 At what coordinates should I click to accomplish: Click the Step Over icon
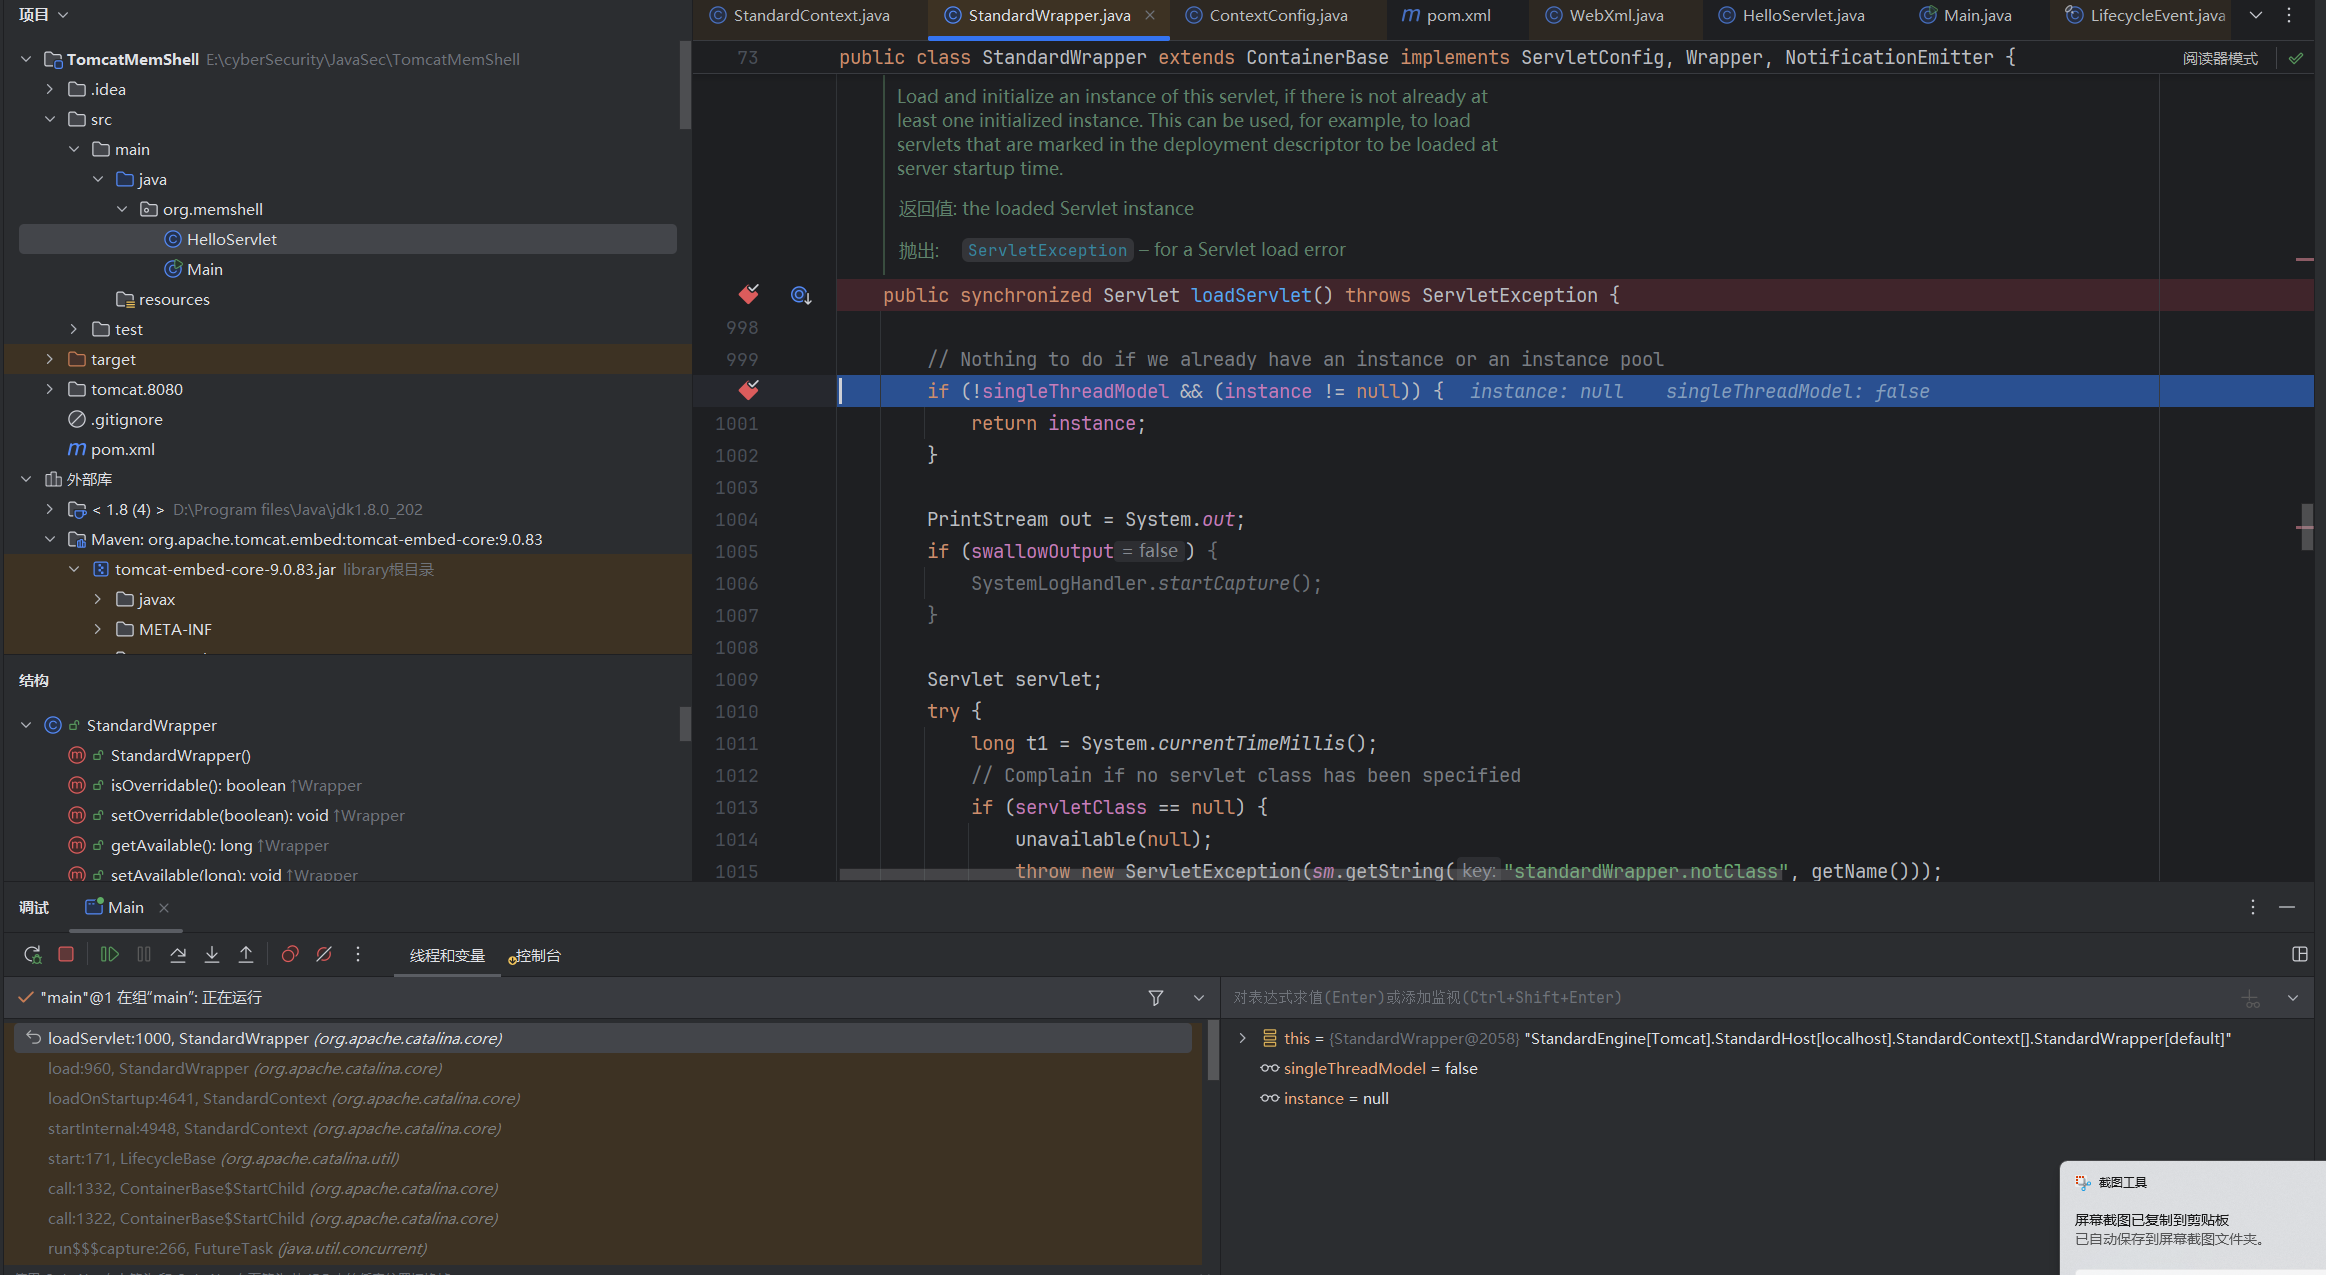(178, 955)
